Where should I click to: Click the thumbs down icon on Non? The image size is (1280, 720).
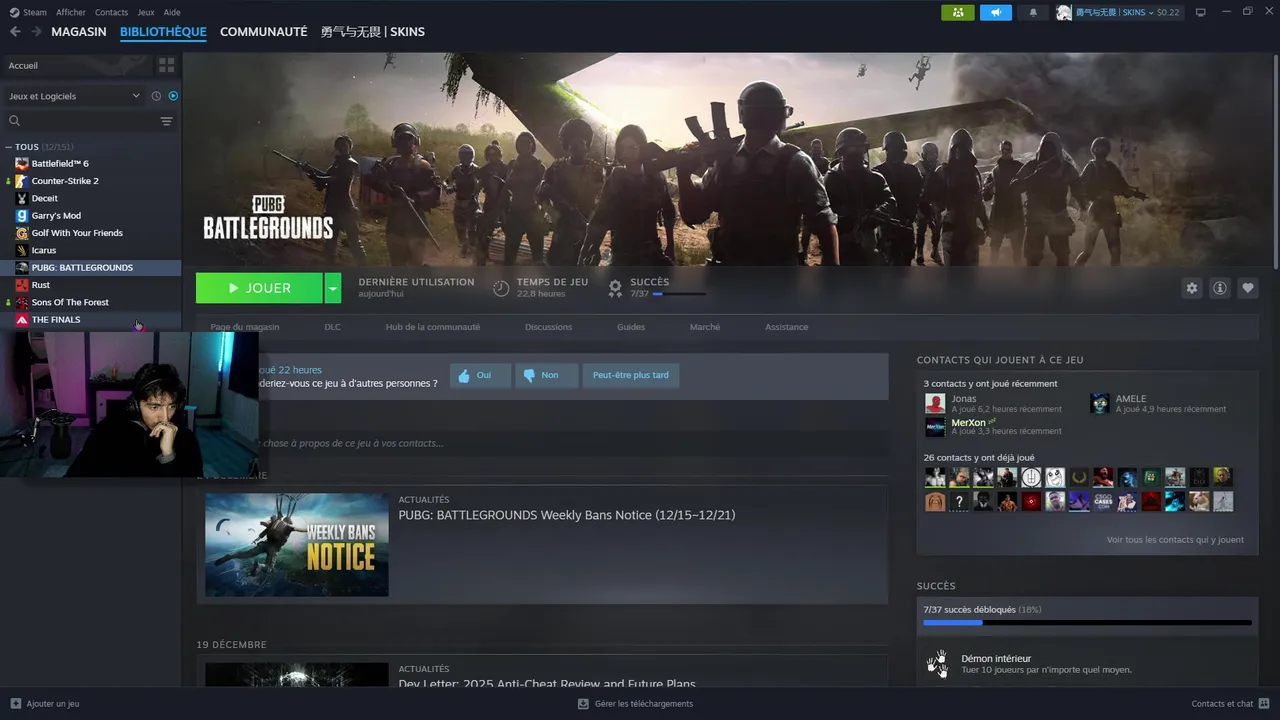[529, 376]
